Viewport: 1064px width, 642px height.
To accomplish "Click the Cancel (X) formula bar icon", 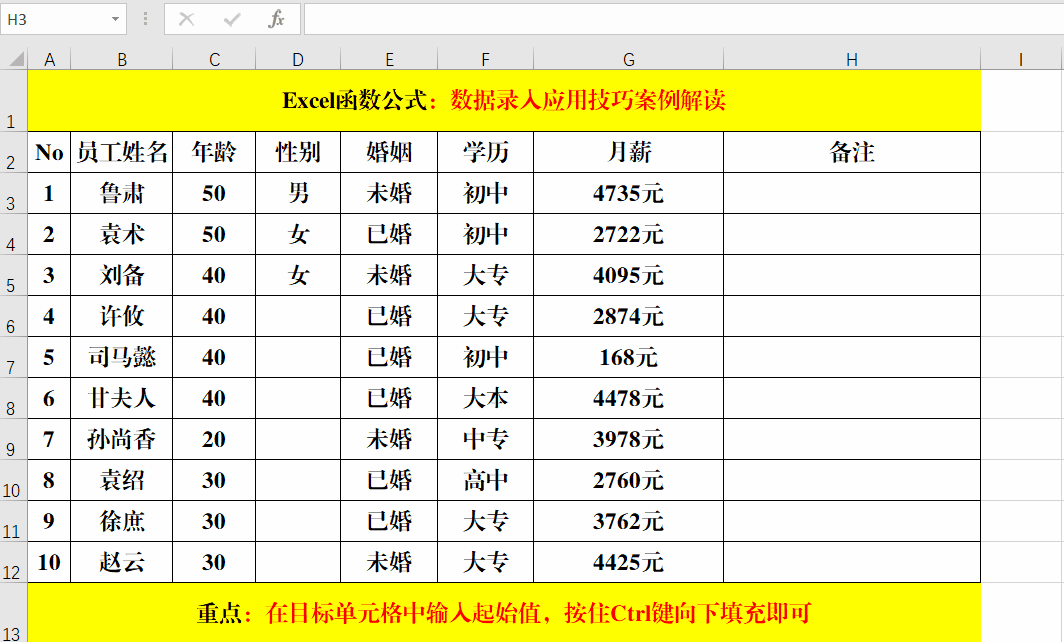I will click(187, 20).
